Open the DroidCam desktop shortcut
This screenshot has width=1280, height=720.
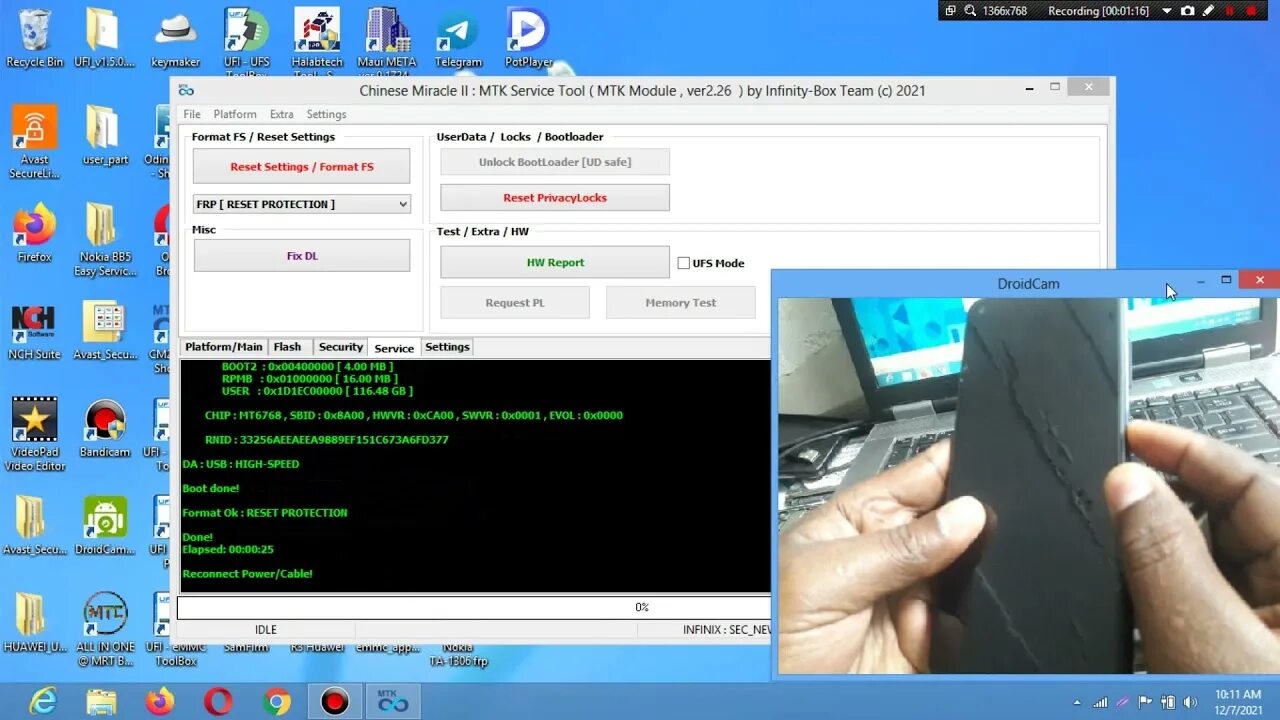(105, 526)
